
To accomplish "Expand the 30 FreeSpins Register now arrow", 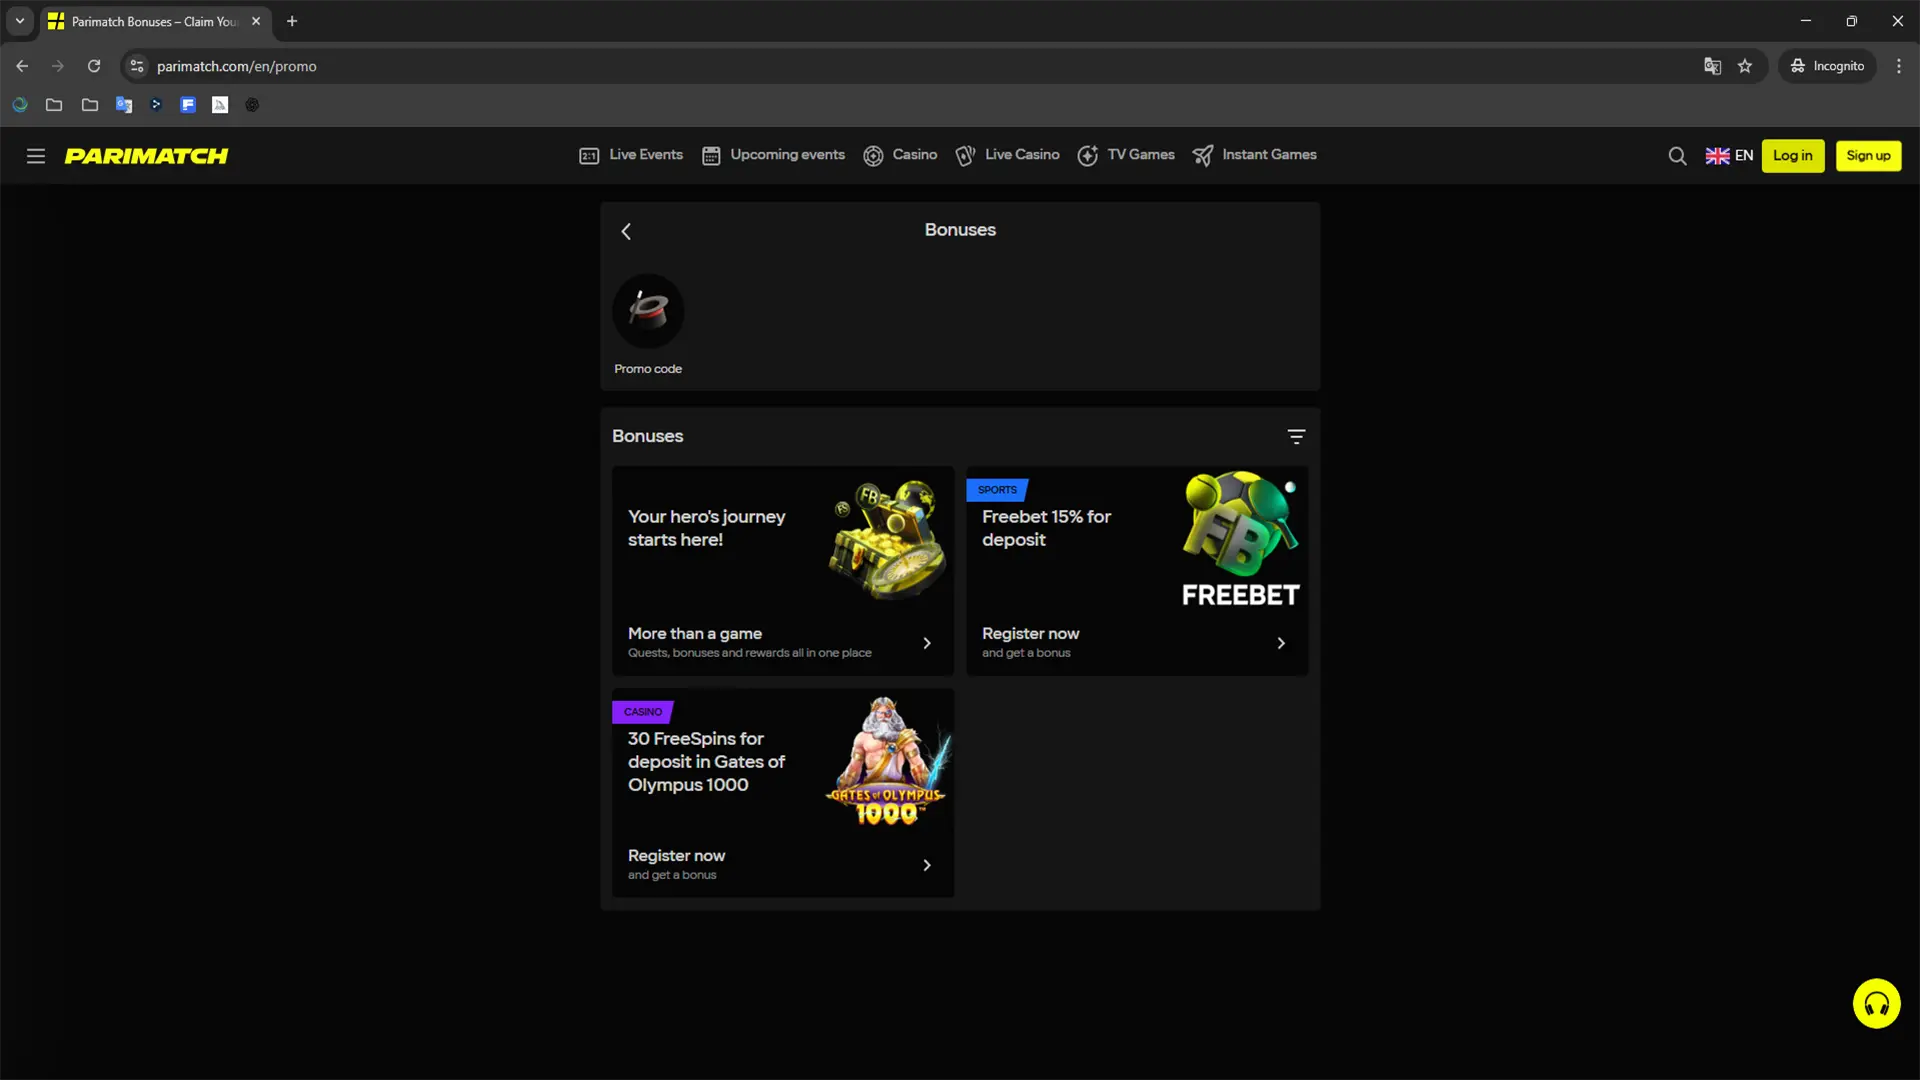I will click(x=927, y=865).
